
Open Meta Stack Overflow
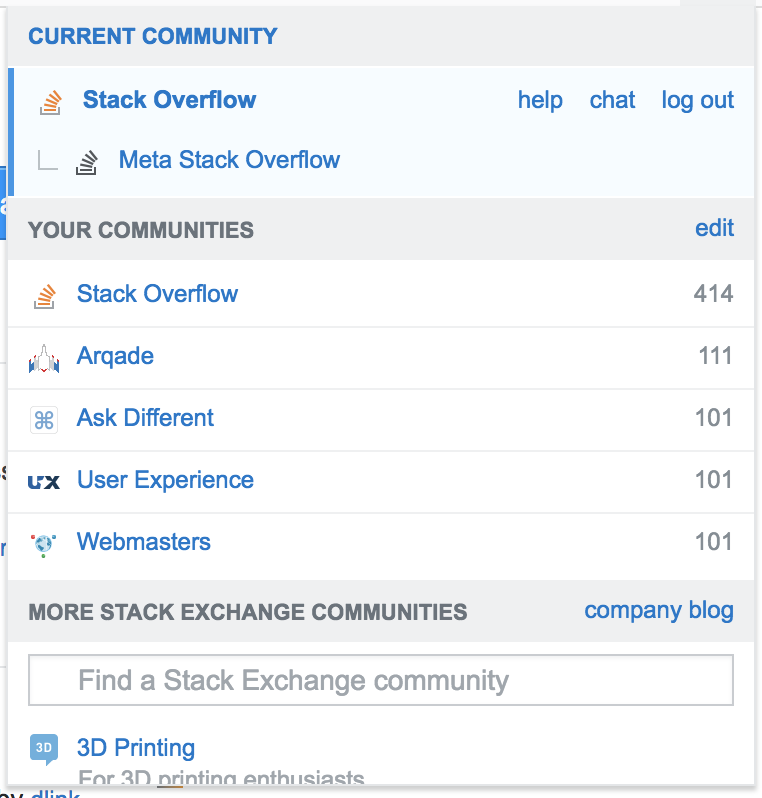(x=229, y=159)
